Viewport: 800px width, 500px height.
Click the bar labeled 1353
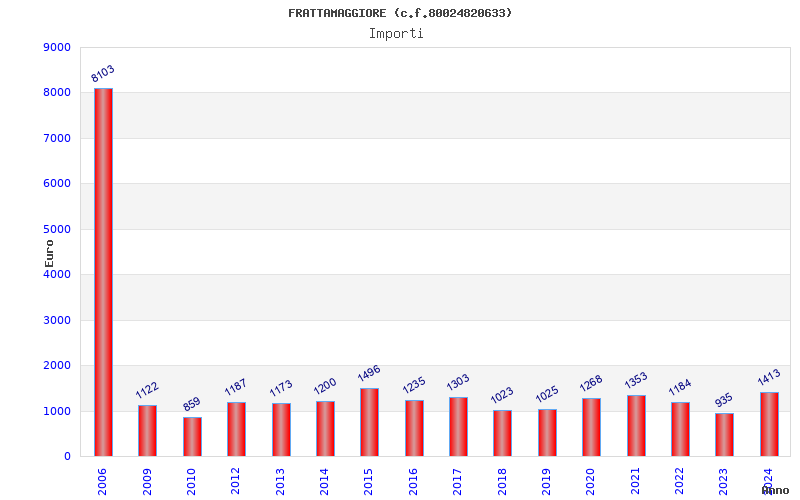point(636,426)
